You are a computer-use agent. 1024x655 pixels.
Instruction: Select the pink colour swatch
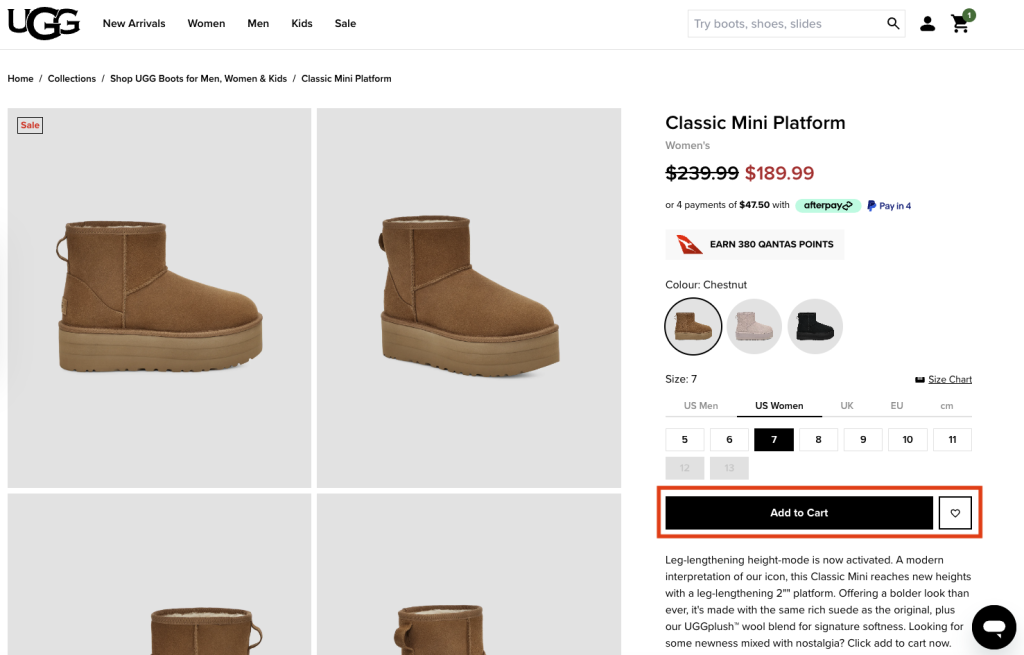(x=754, y=326)
